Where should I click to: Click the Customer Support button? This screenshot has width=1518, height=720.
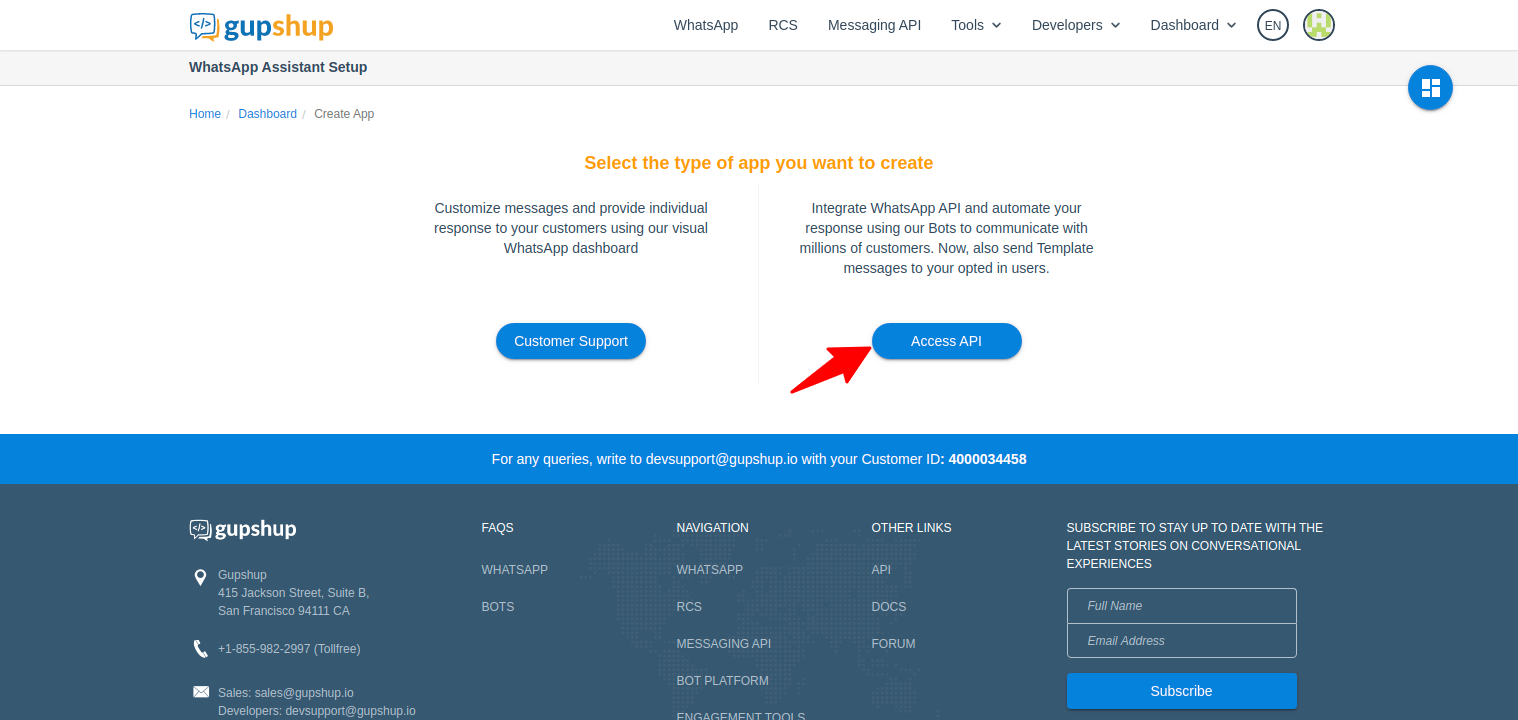[x=571, y=341]
